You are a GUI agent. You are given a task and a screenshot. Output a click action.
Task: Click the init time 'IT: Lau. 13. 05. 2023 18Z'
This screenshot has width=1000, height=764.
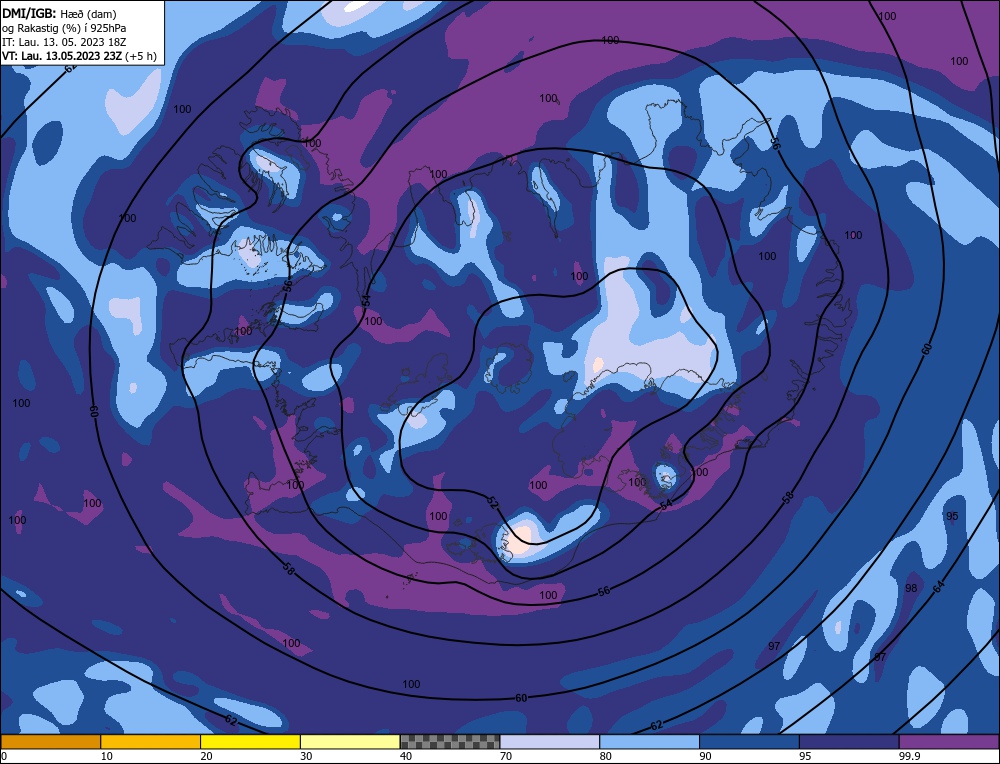64,42
